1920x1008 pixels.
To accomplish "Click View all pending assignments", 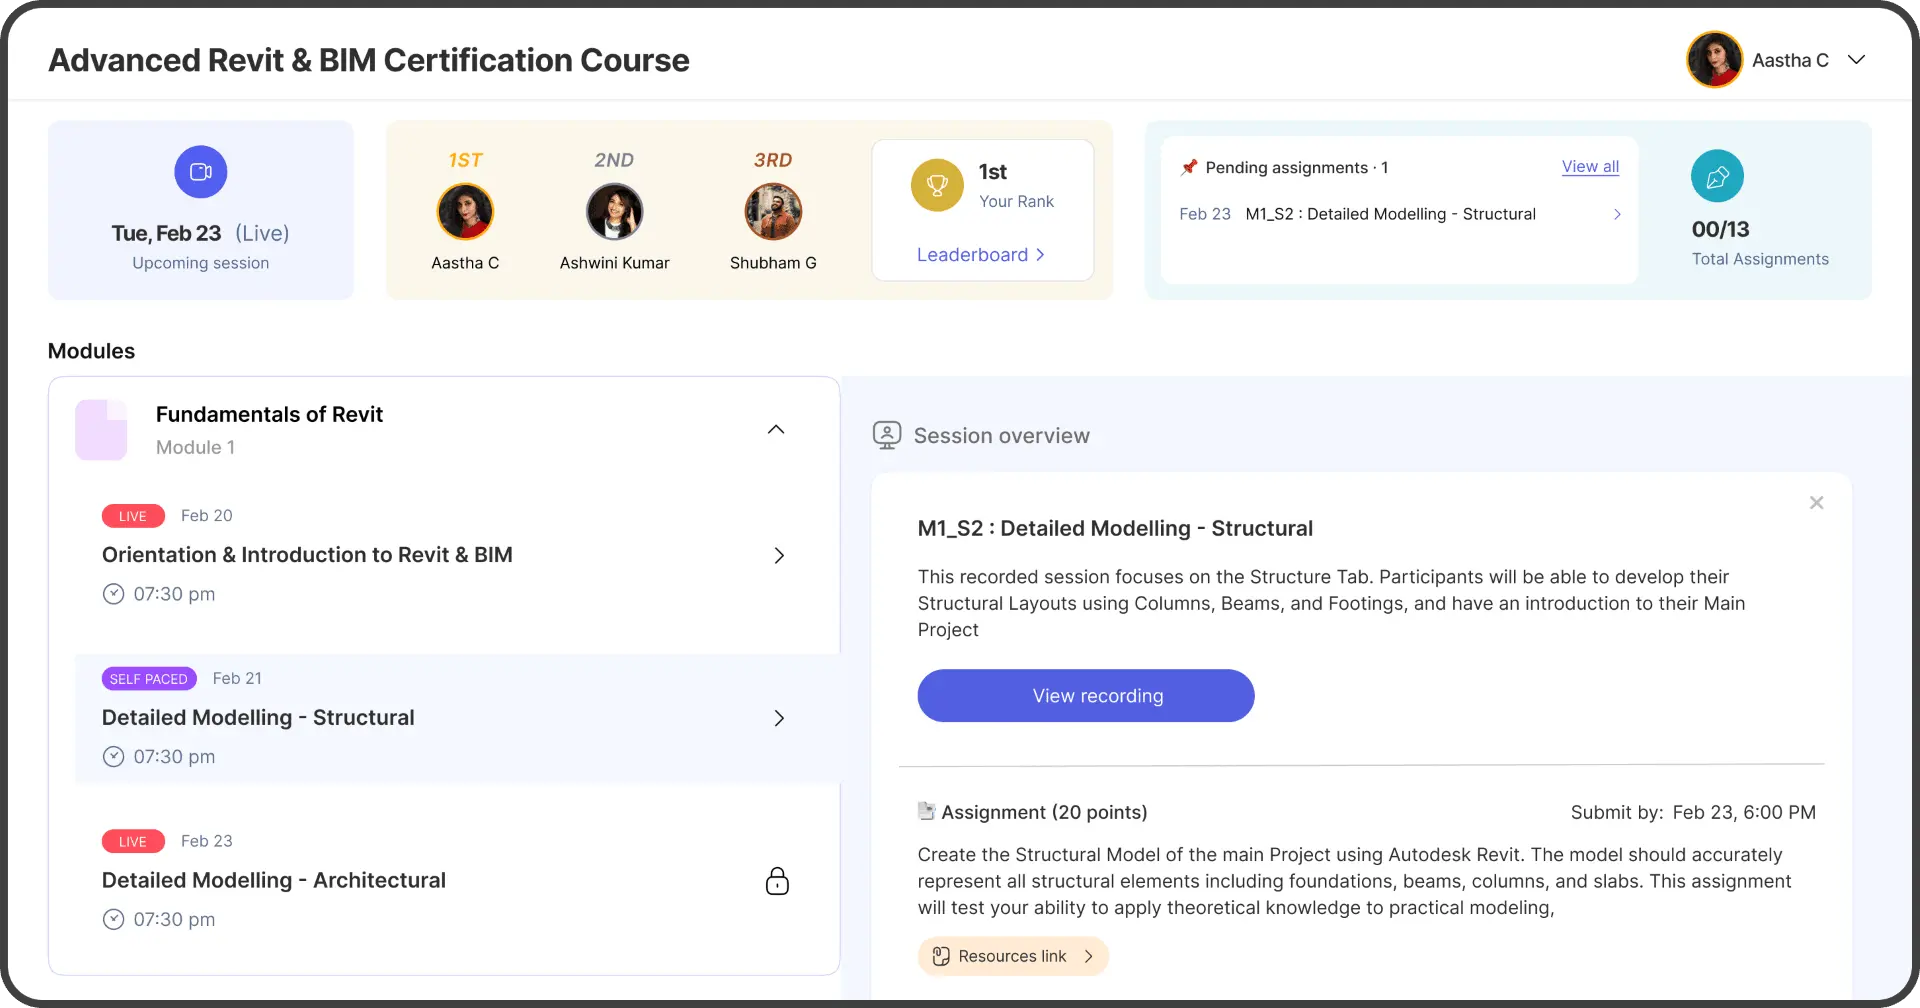I will (1590, 167).
